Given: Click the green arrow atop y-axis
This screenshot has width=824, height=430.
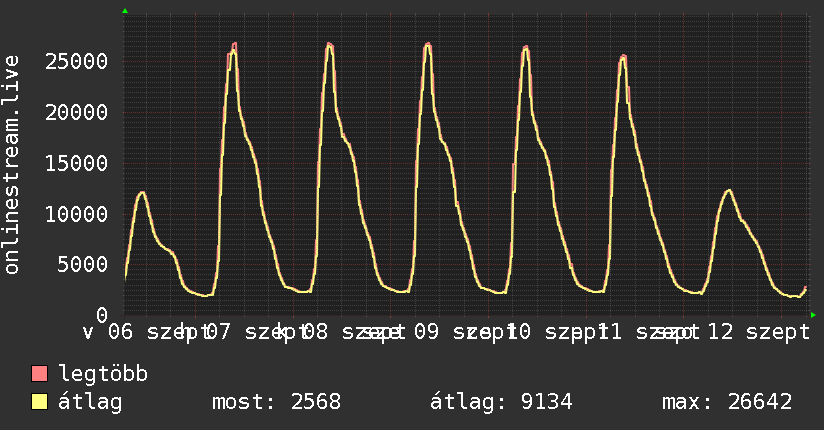Looking at the screenshot, I should click(x=125, y=11).
